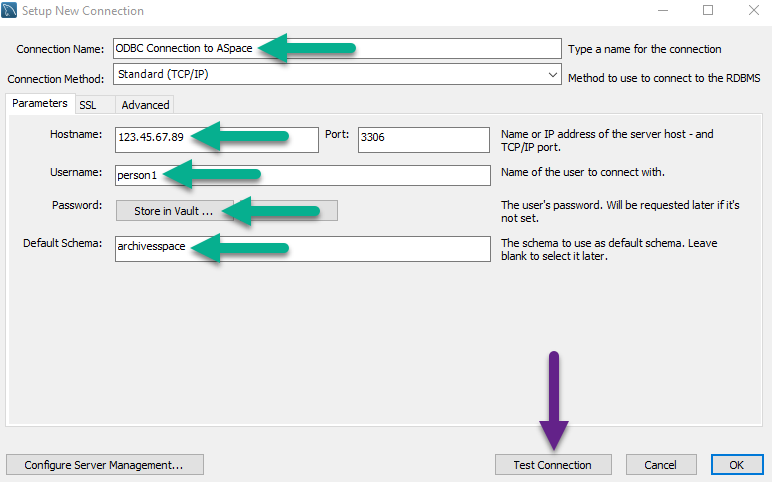This screenshot has height=482, width=772.
Task: Click the MySQL Workbench dolphin icon in title bar
Action: click(11, 11)
